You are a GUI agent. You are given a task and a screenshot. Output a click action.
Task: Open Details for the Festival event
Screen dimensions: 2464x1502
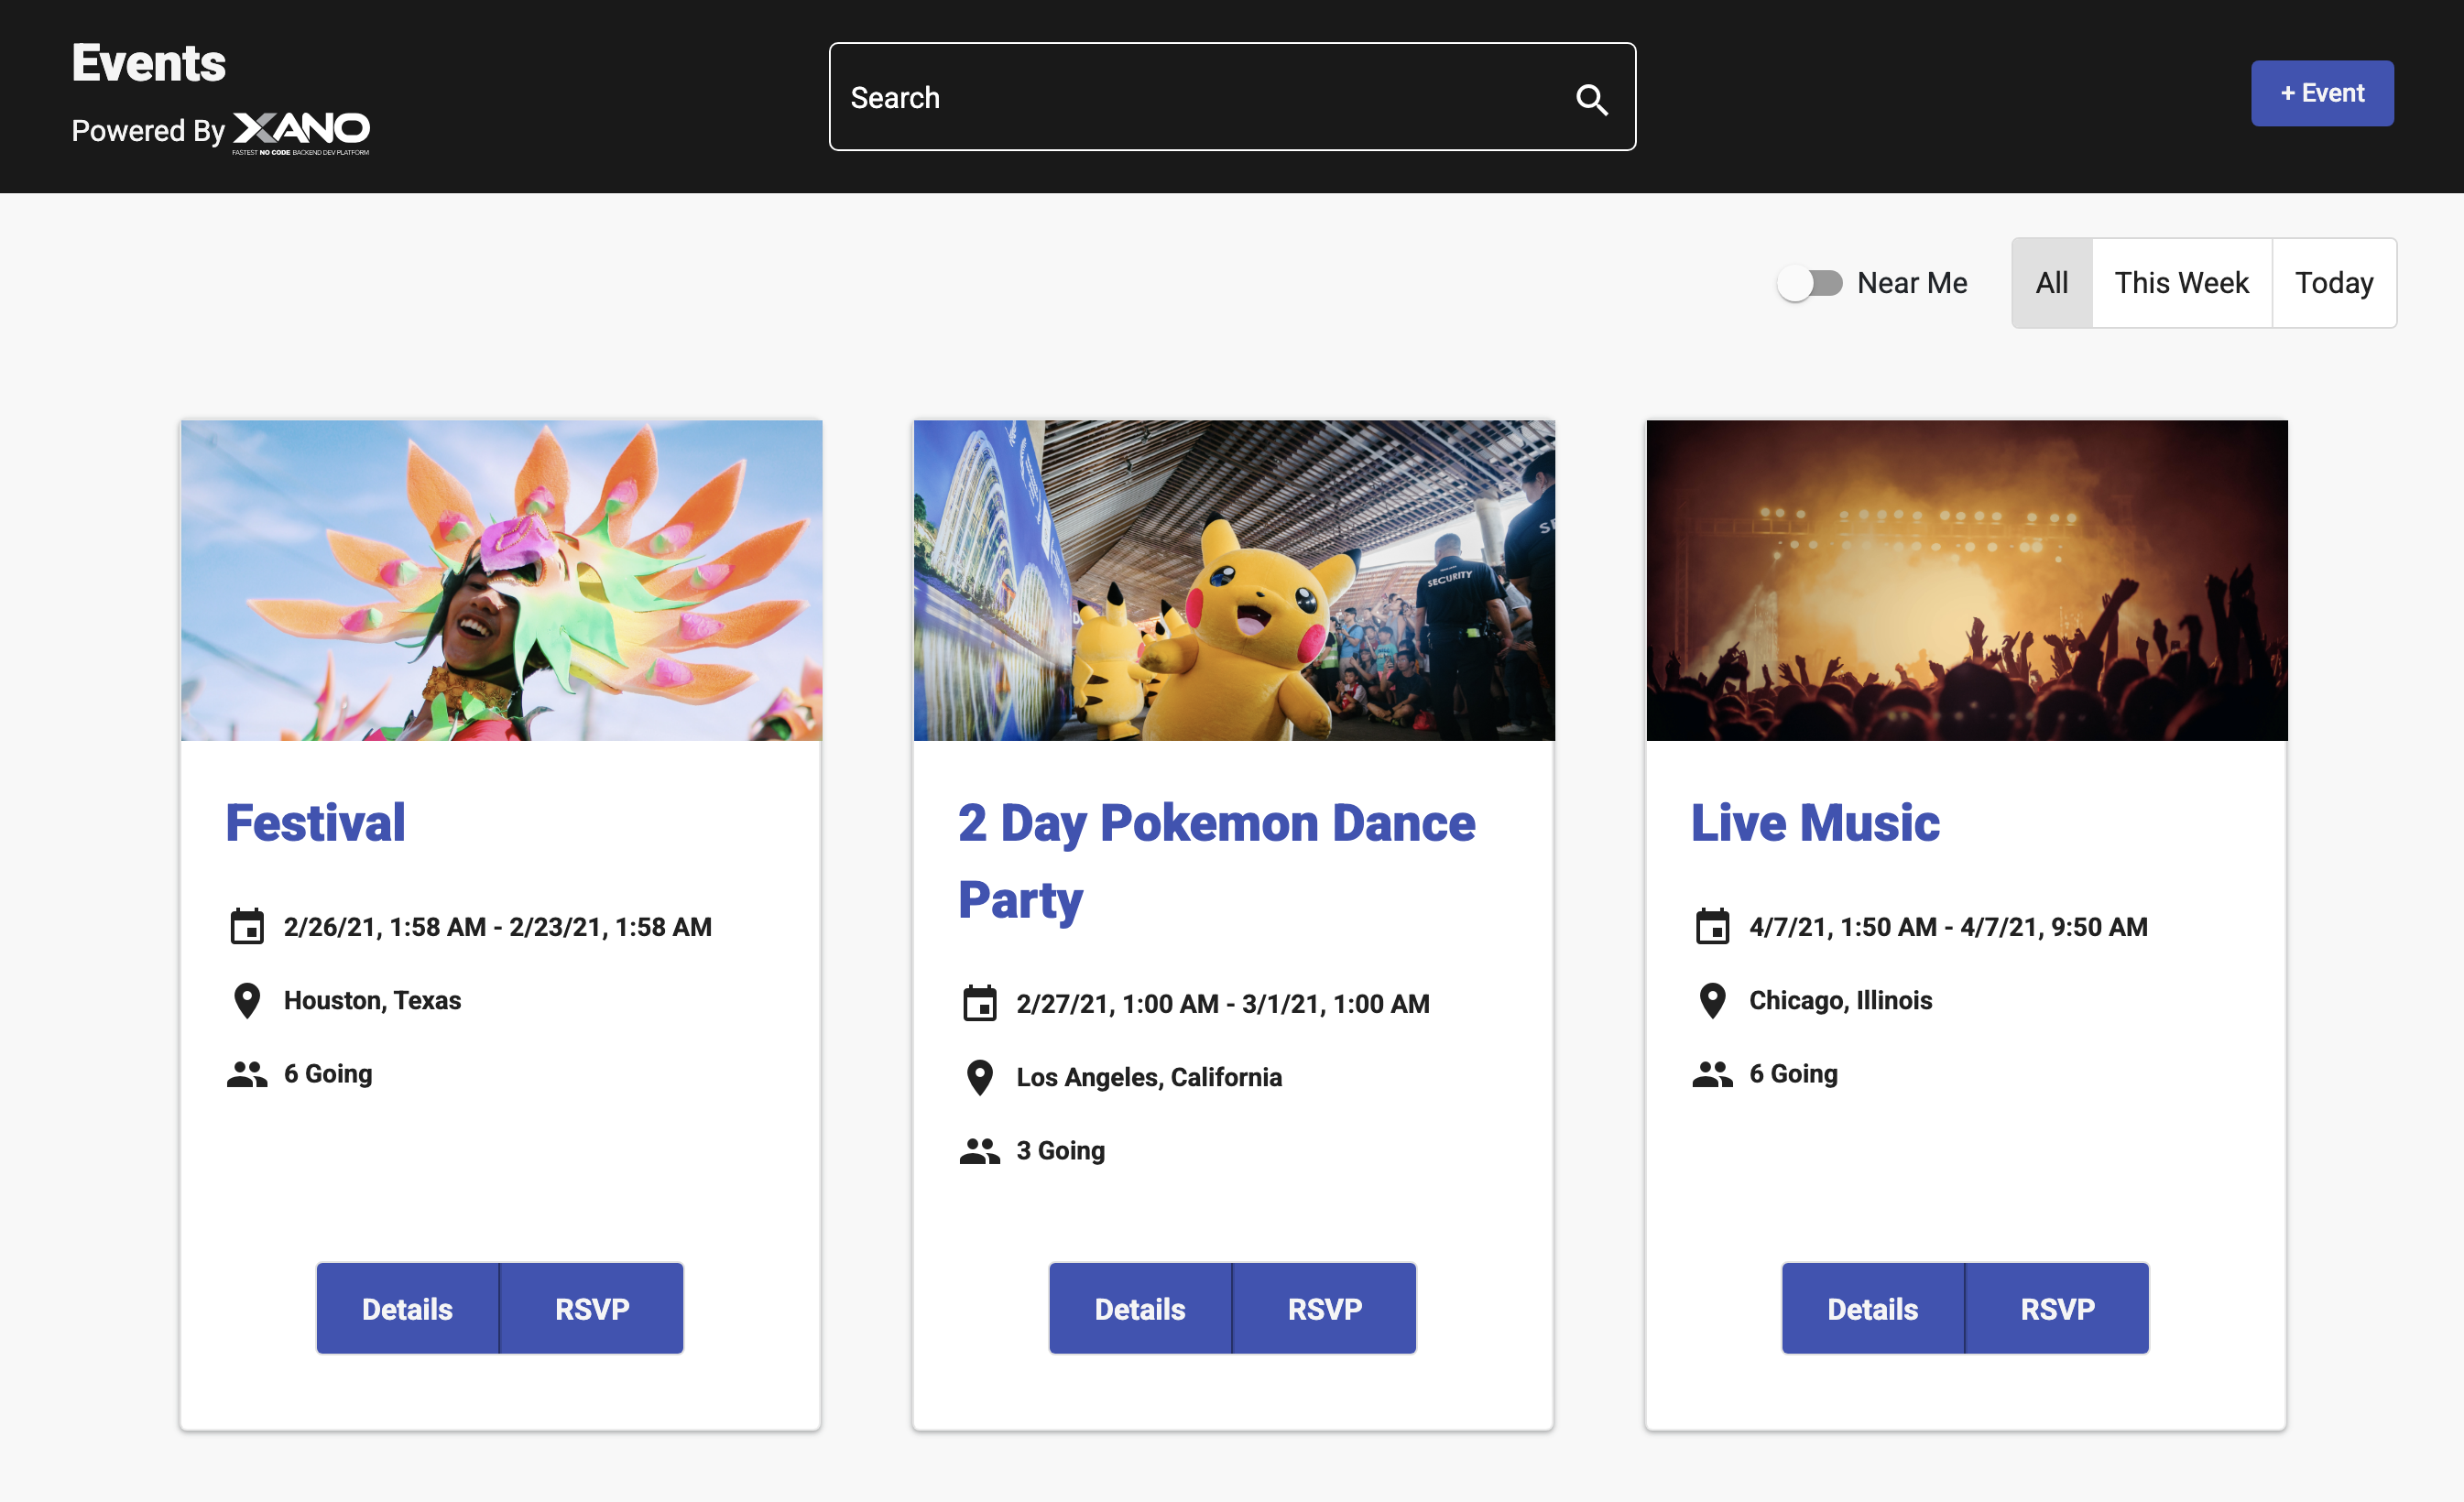407,1308
